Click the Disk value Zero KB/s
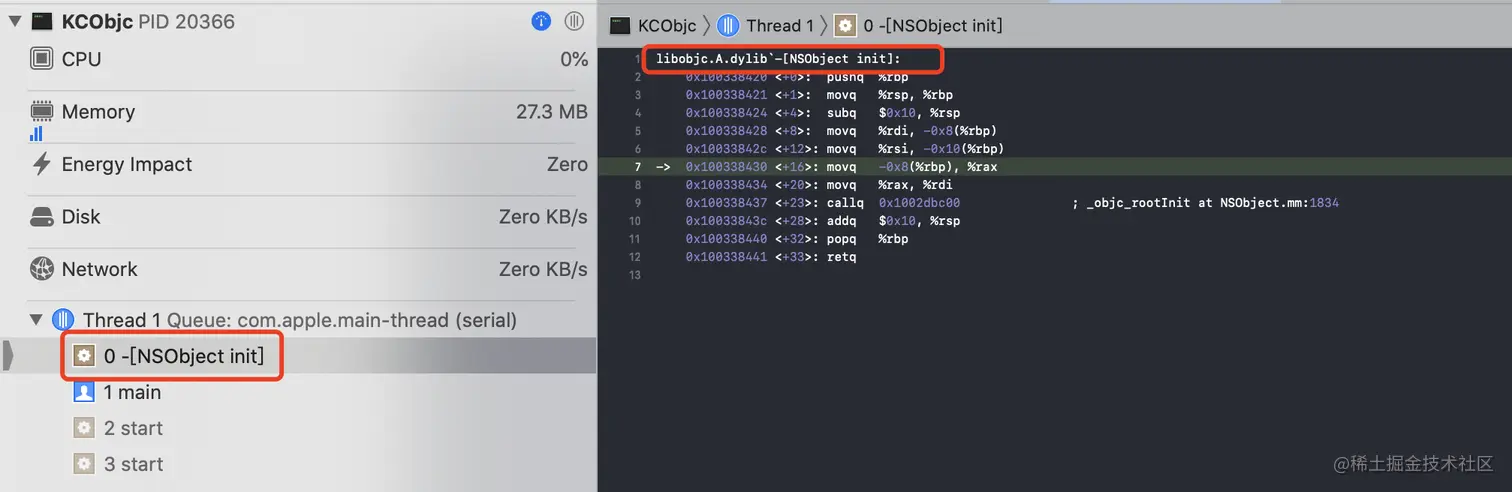The width and height of the screenshot is (1512, 492). (x=543, y=217)
